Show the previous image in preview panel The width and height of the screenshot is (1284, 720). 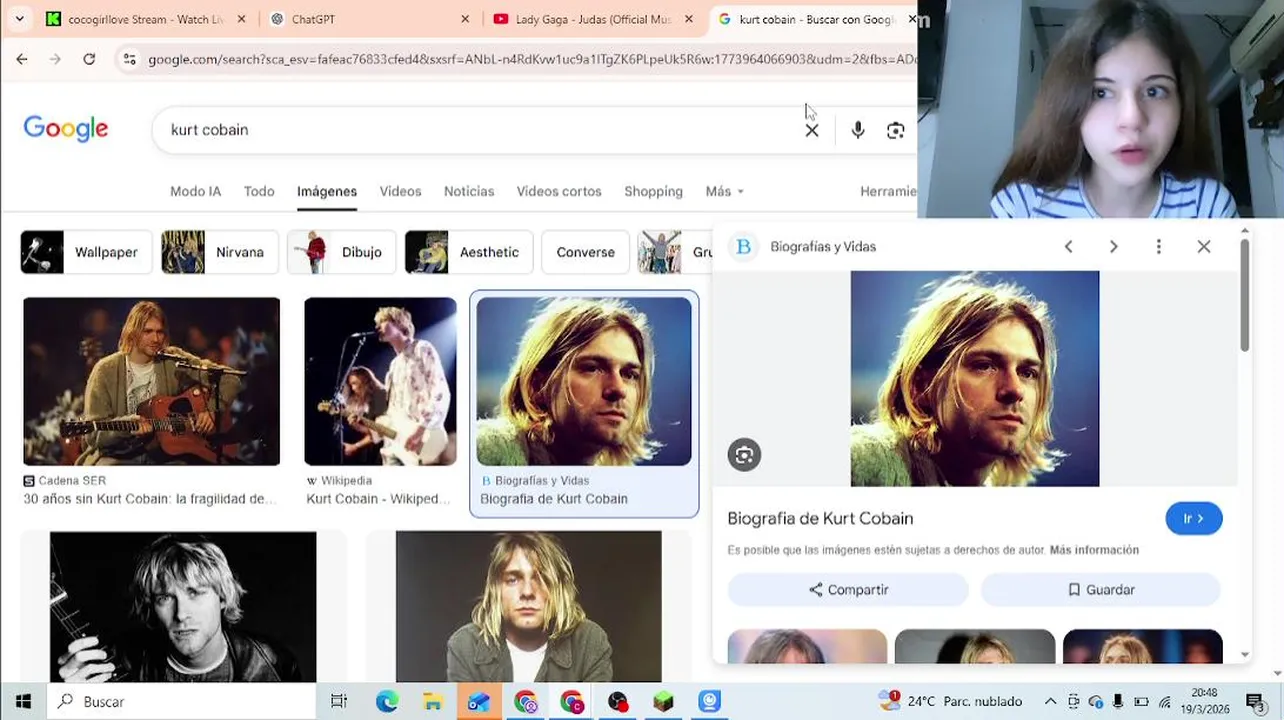[x=1068, y=247]
